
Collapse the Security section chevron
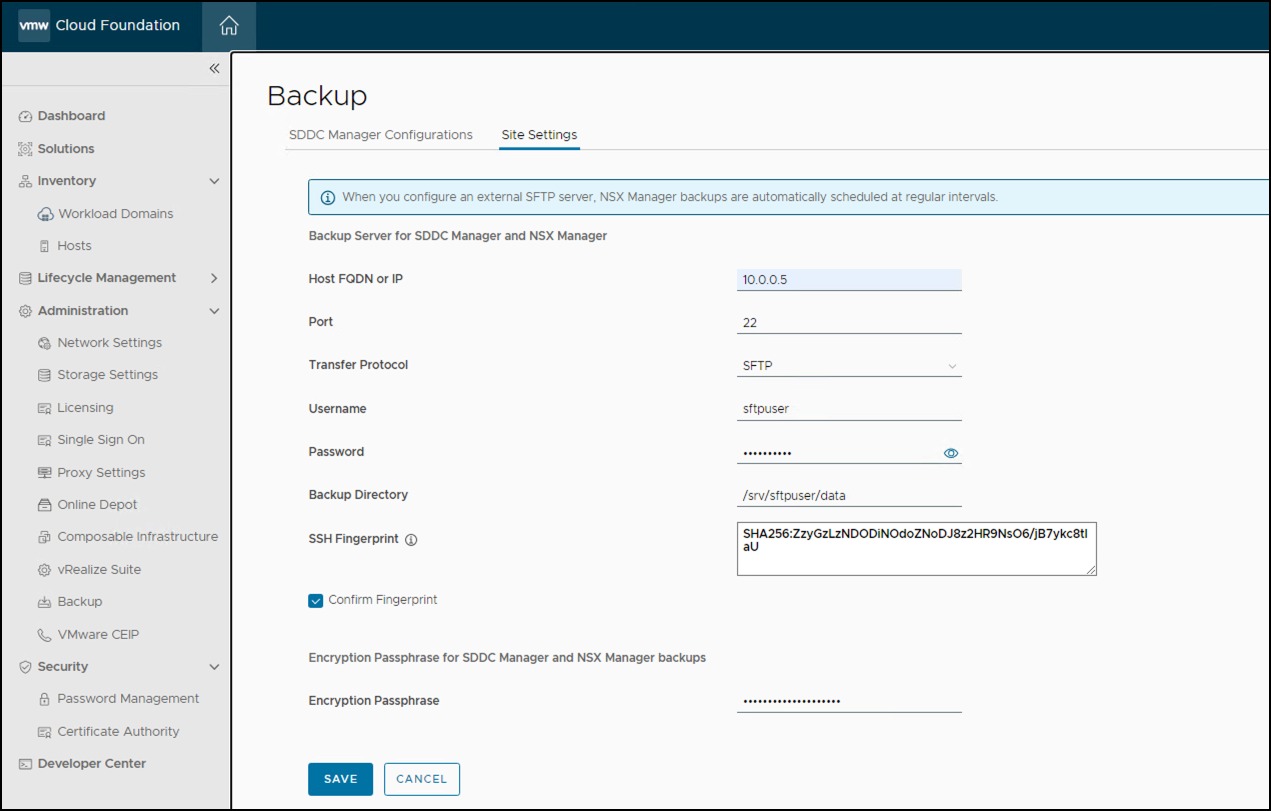214,667
